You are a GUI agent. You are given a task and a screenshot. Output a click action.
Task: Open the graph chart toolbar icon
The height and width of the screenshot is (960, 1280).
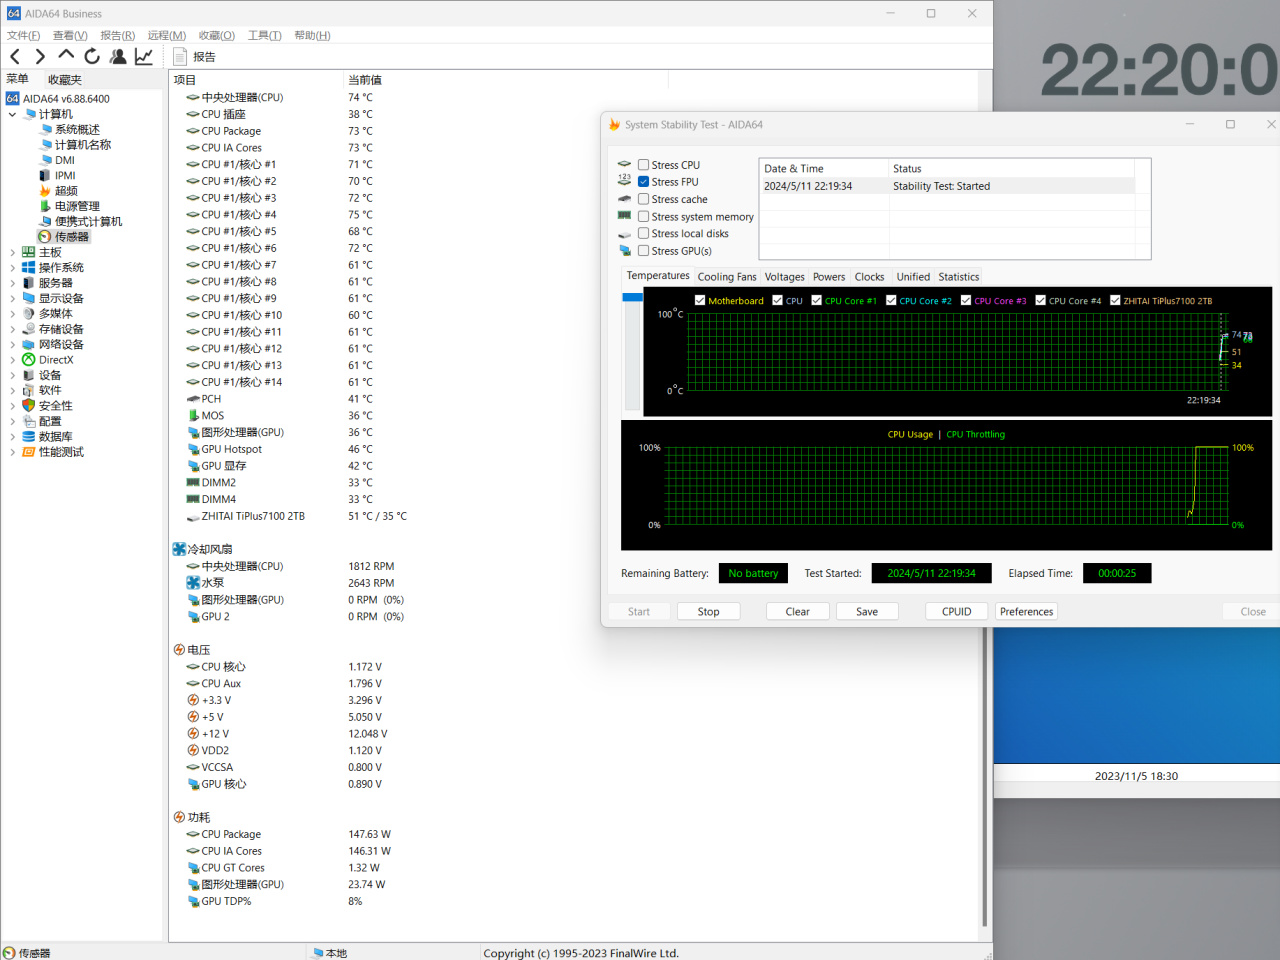point(144,57)
